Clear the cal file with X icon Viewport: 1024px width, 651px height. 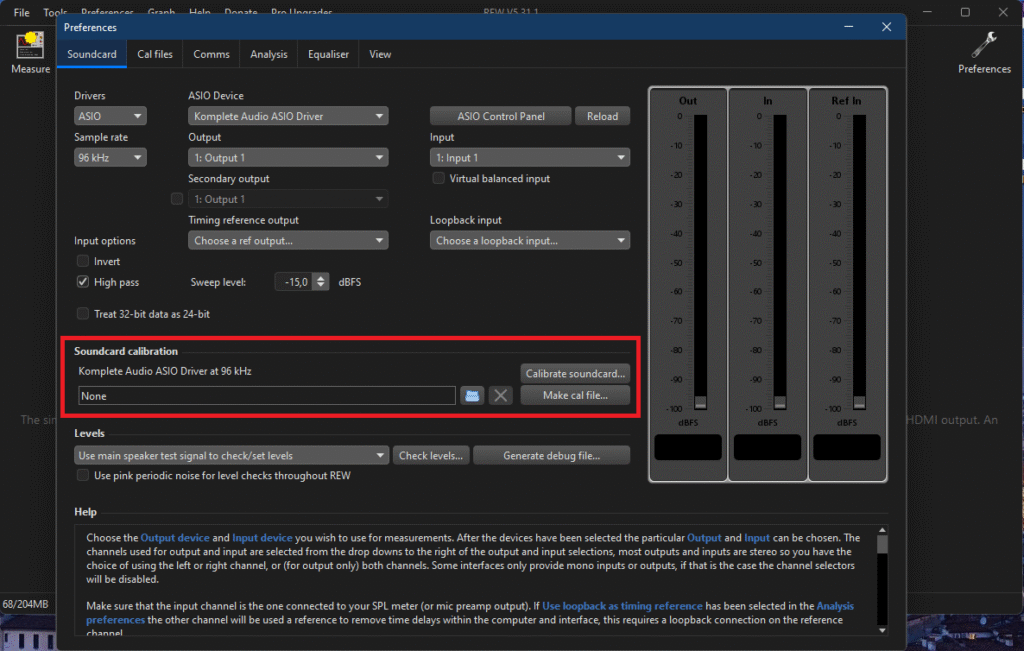tap(501, 396)
